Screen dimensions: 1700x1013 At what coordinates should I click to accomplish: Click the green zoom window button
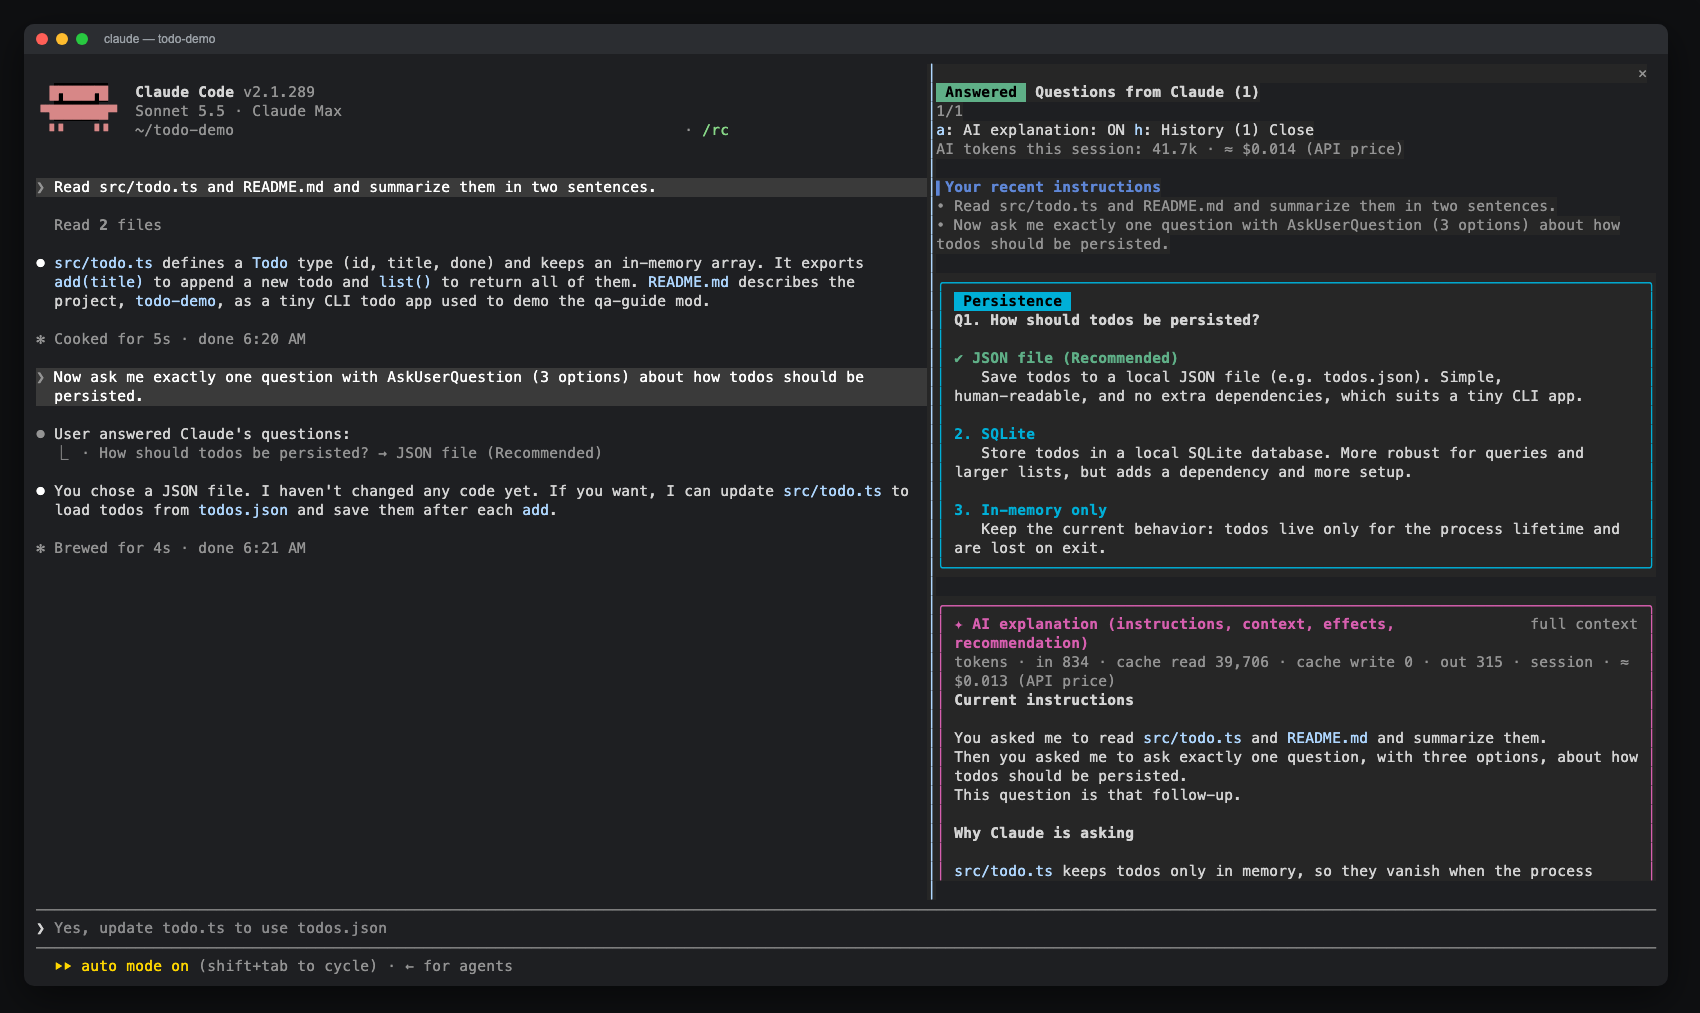[82, 39]
